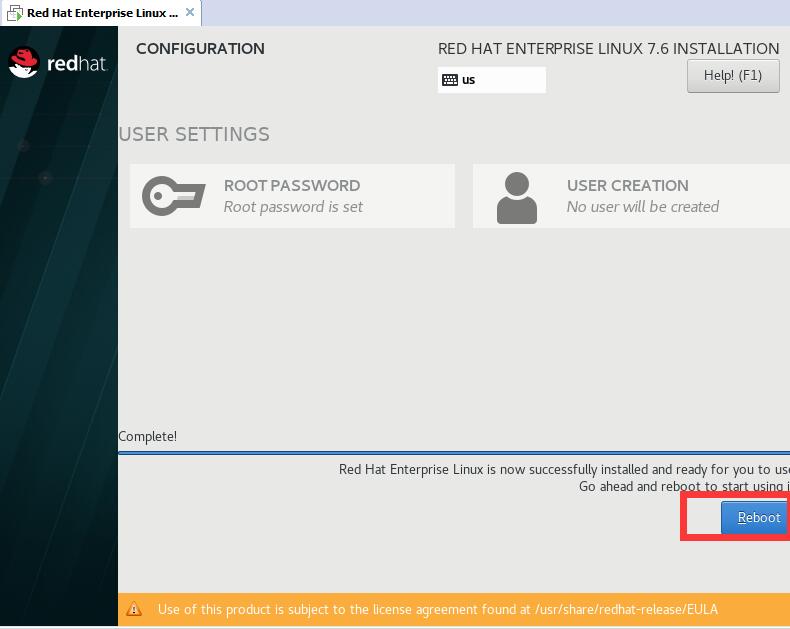The width and height of the screenshot is (790, 629).
Task: Click the 'No user will be created' text
Action: click(643, 207)
